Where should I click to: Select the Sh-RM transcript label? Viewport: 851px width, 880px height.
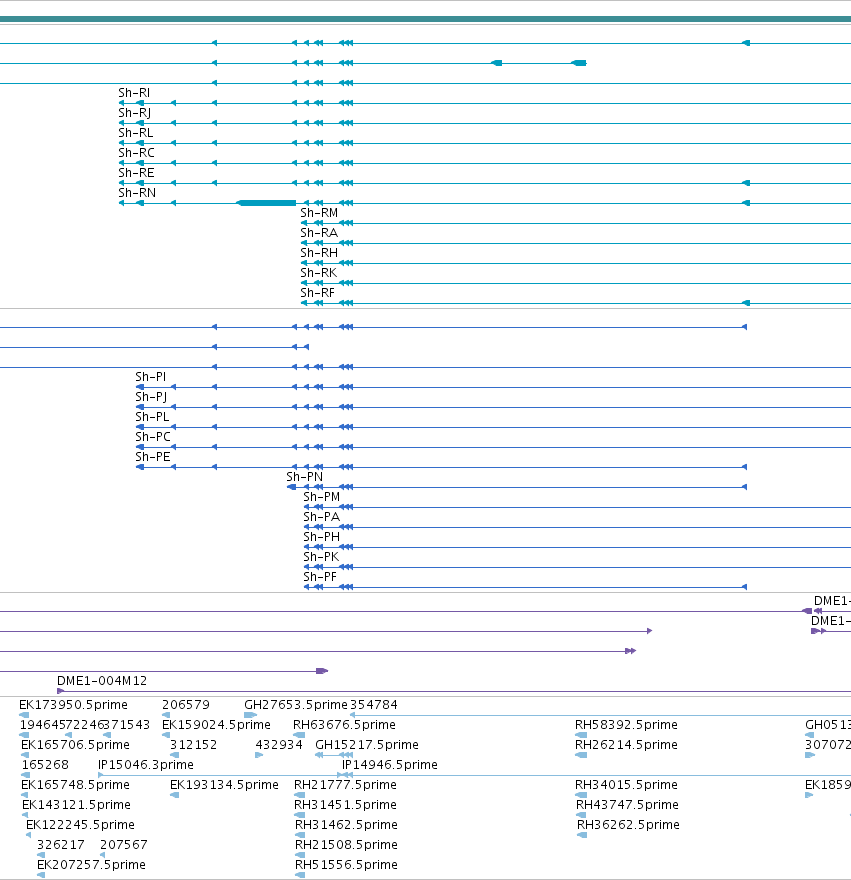pos(319,213)
